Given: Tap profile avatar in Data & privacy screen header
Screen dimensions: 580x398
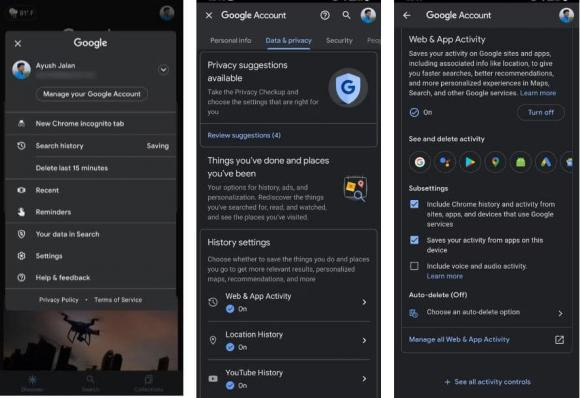Looking at the screenshot, I should point(368,16).
